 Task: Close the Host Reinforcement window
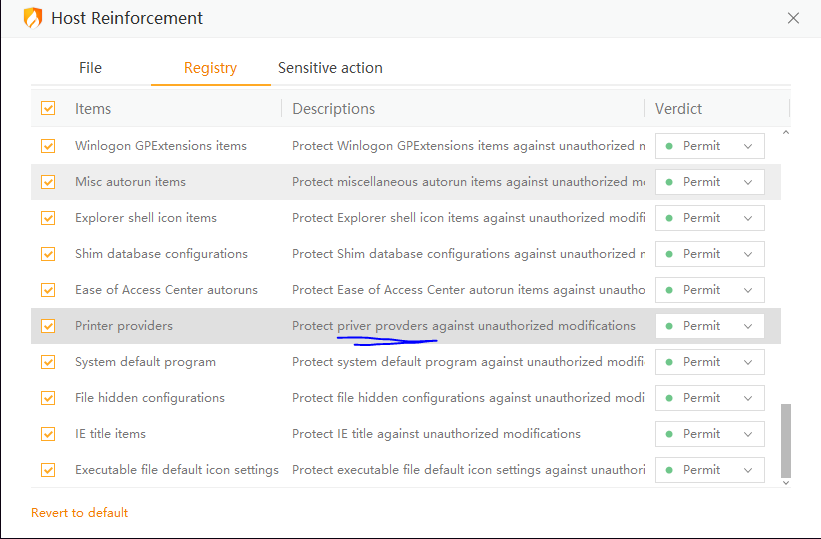click(793, 18)
